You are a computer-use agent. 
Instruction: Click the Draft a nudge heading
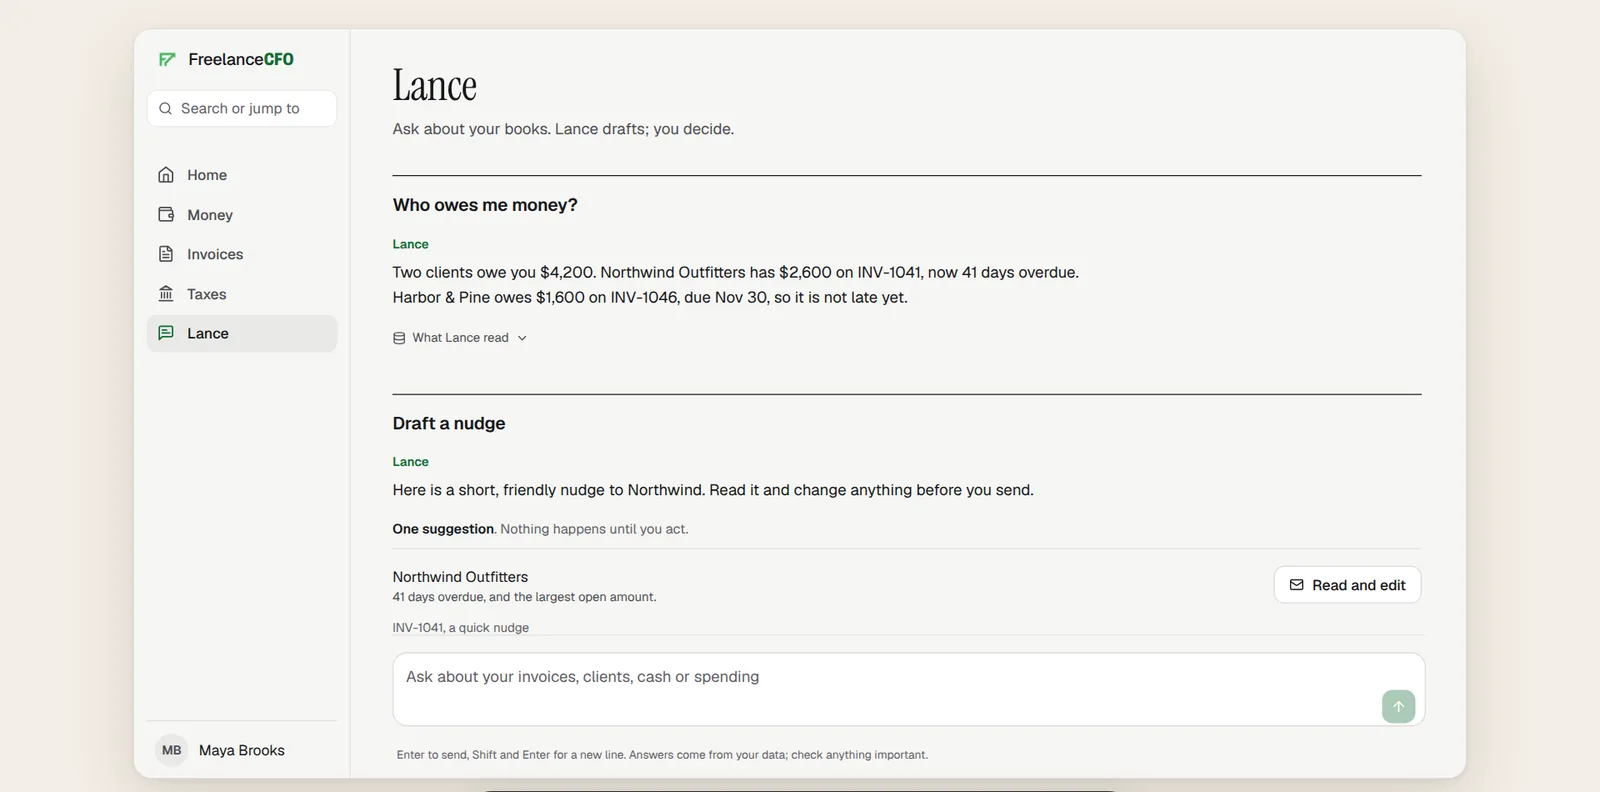click(449, 423)
